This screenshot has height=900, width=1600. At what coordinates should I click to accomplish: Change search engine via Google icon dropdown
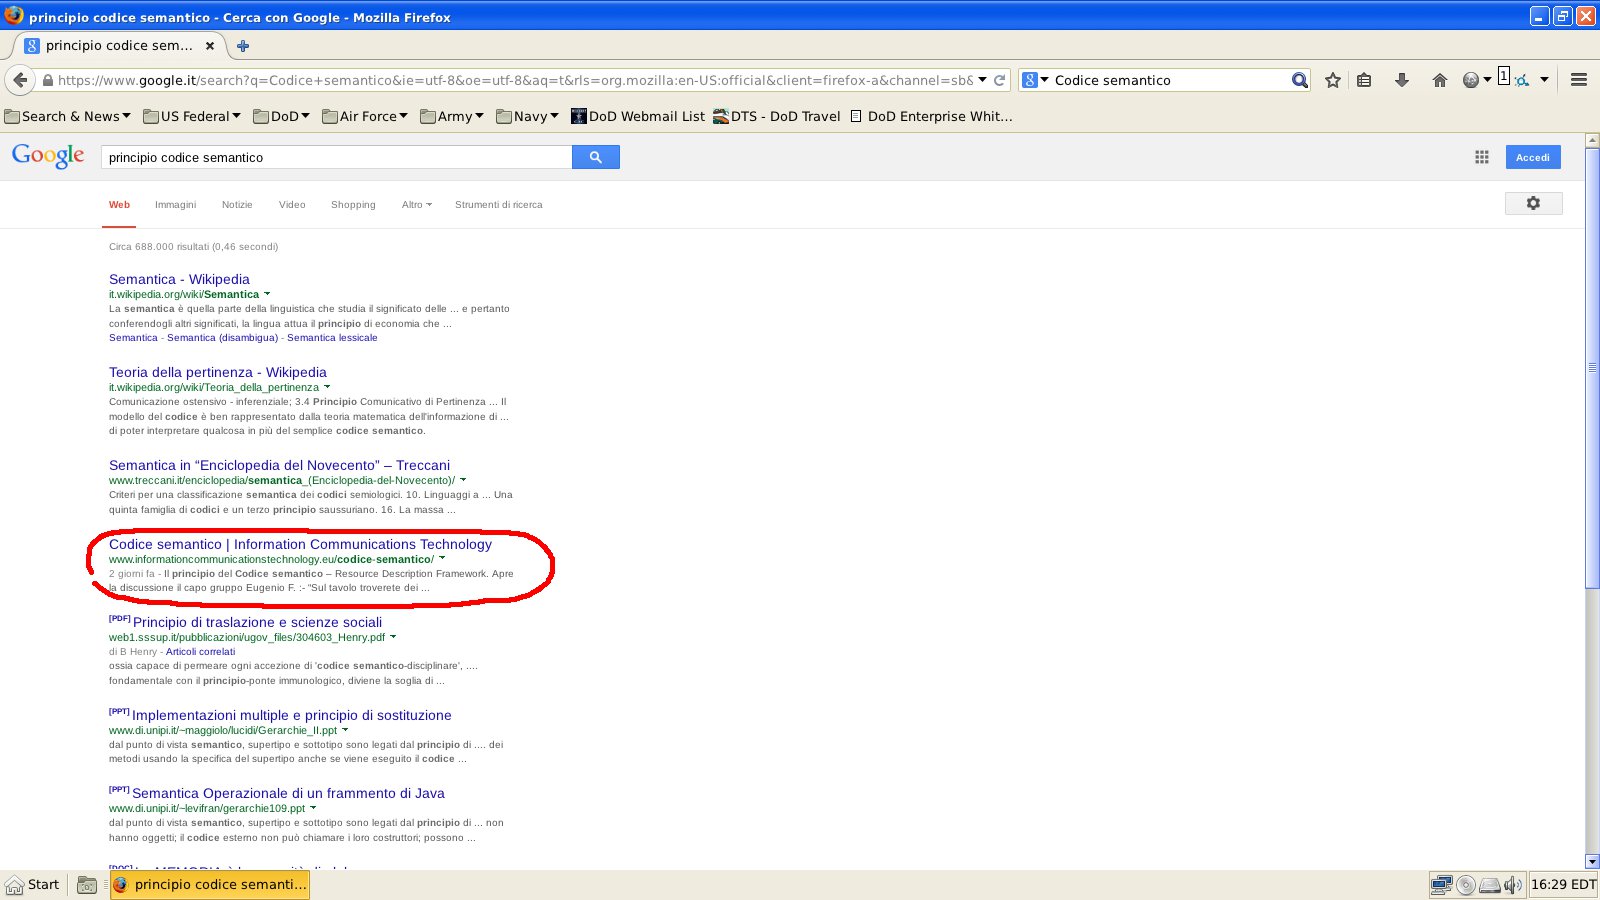(x=1036, y=80)
